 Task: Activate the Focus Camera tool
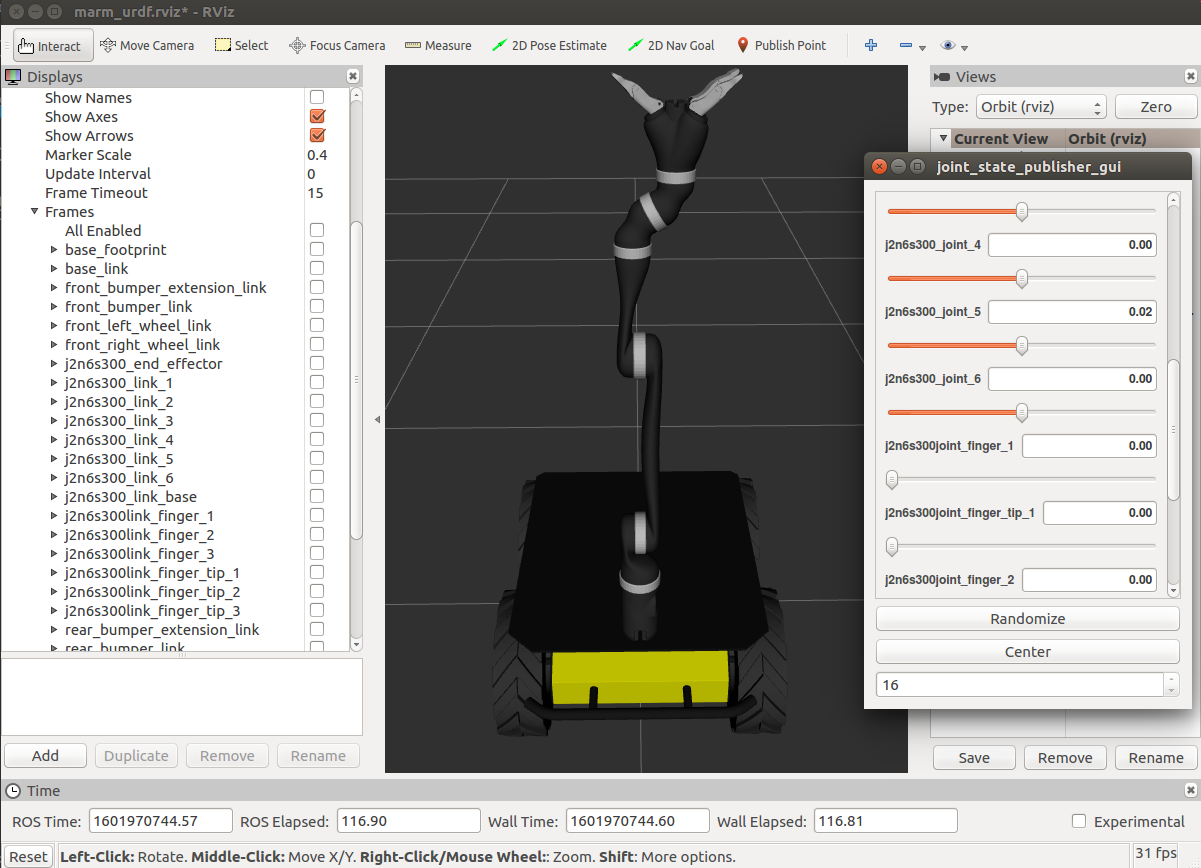[x=337, y=45]
